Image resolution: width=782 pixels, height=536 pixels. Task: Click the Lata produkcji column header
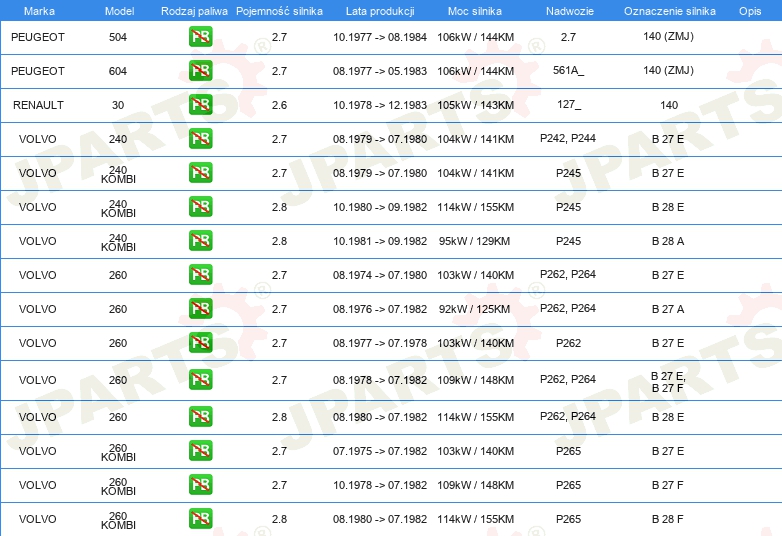tap(380, 11)
